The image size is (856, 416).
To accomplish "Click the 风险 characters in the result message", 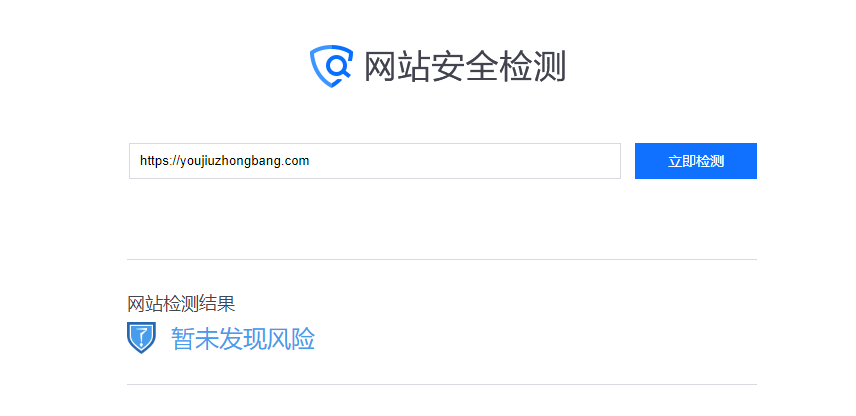I will click(291, 339).
